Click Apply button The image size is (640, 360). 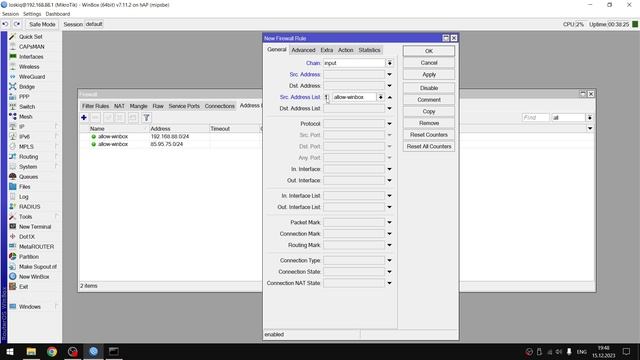click(x=429, y=75)
